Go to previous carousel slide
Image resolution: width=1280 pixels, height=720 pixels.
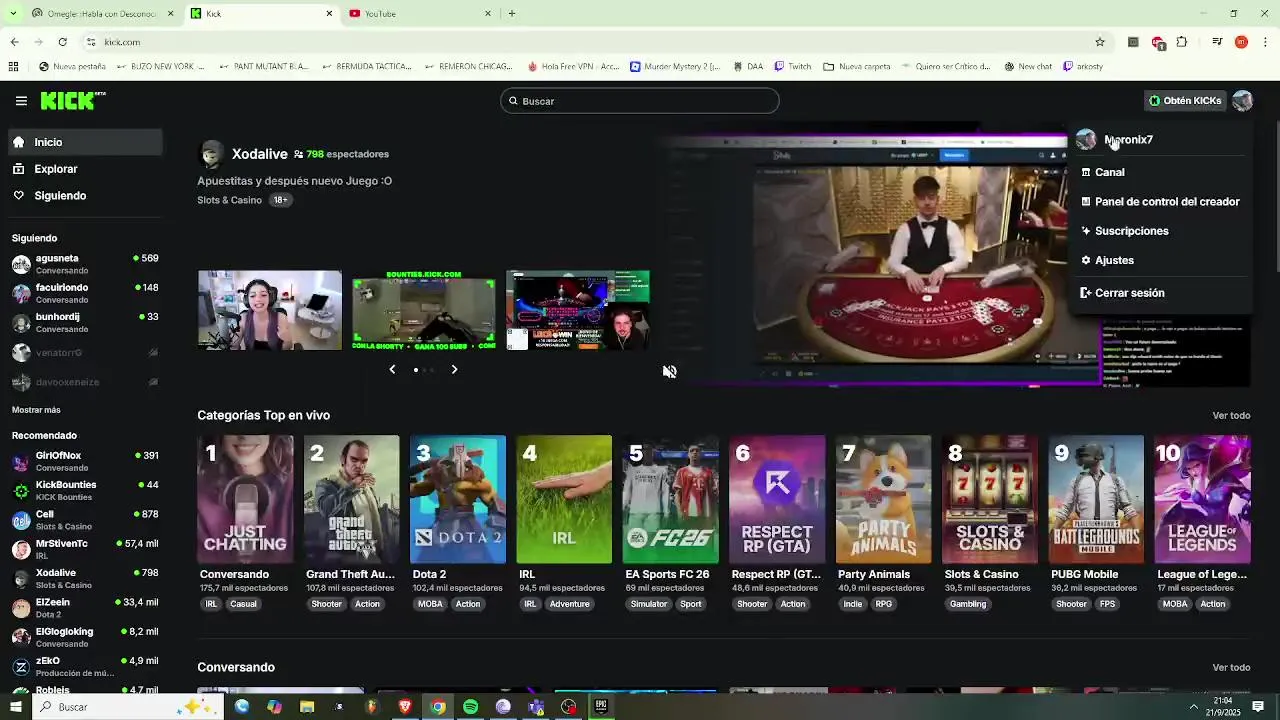click(x=392, y=369)
